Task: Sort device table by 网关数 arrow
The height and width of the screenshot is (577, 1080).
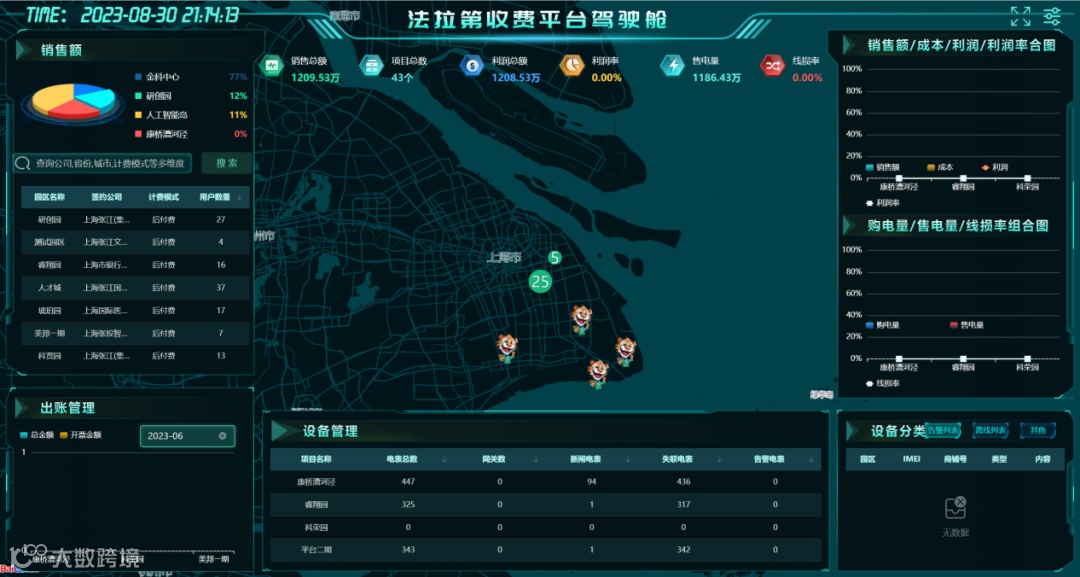Action: (x=536, y=459)
